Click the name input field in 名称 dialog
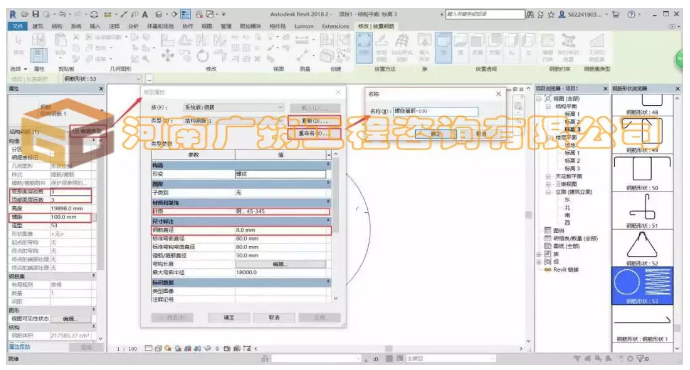 click(436, 111)
